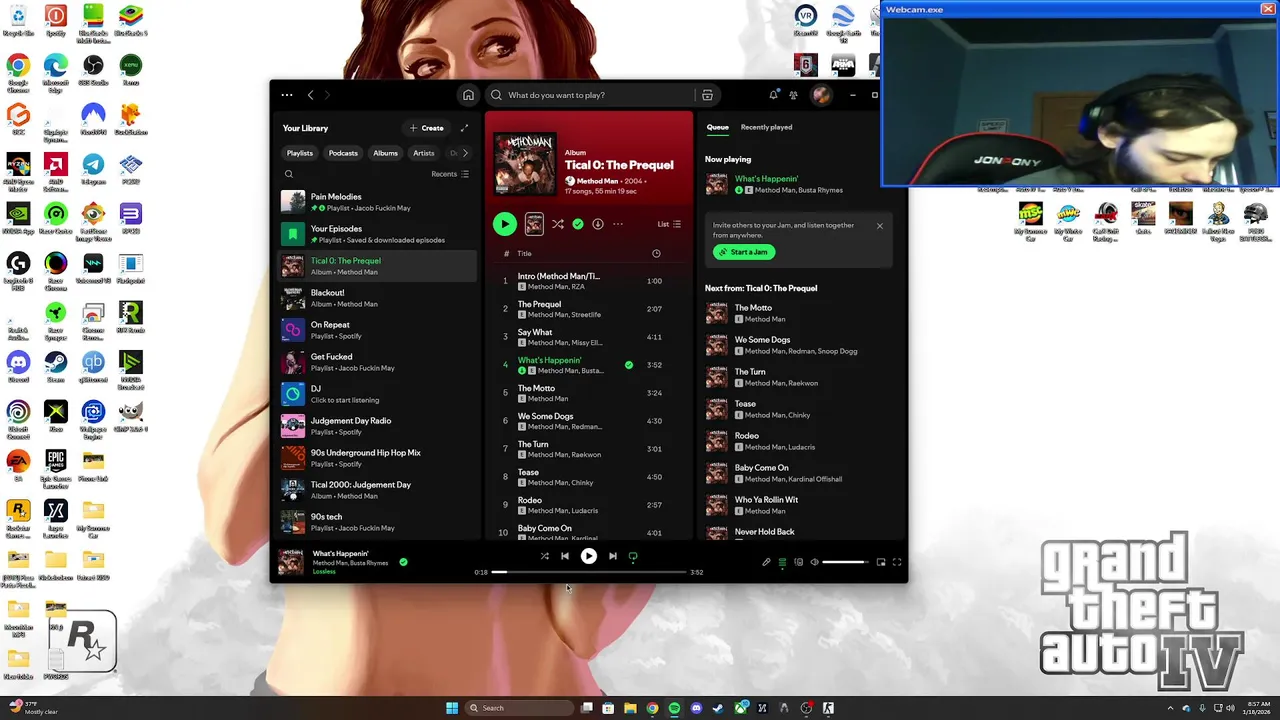Click the Create button in Your Library
The height and width of the screenshot is (720, 1280).
tap(426, 128)
